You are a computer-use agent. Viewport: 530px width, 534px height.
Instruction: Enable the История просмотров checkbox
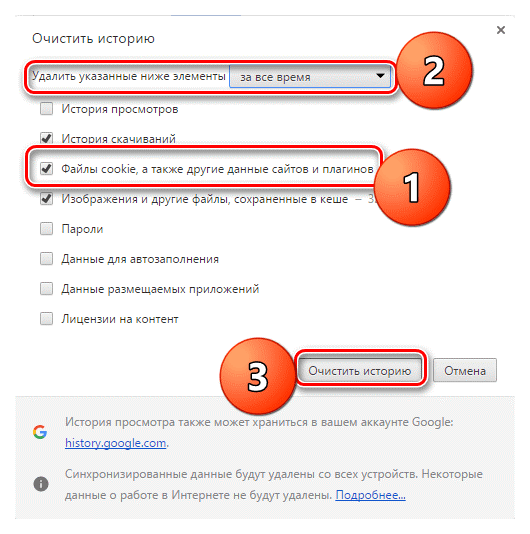46,109
